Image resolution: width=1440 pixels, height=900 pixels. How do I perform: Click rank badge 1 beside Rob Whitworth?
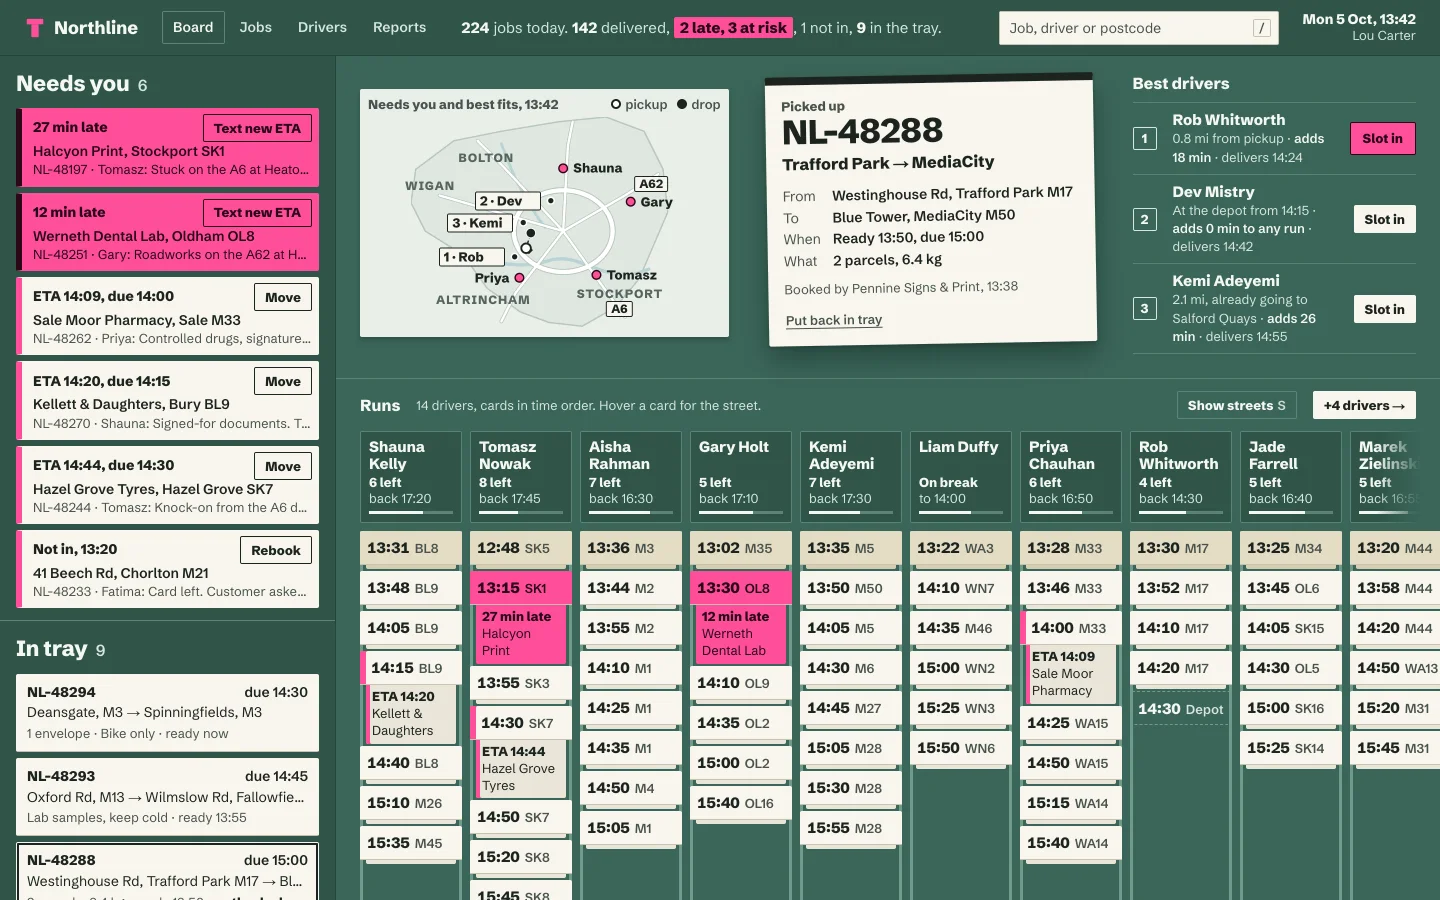click(x=1145, y=139)
